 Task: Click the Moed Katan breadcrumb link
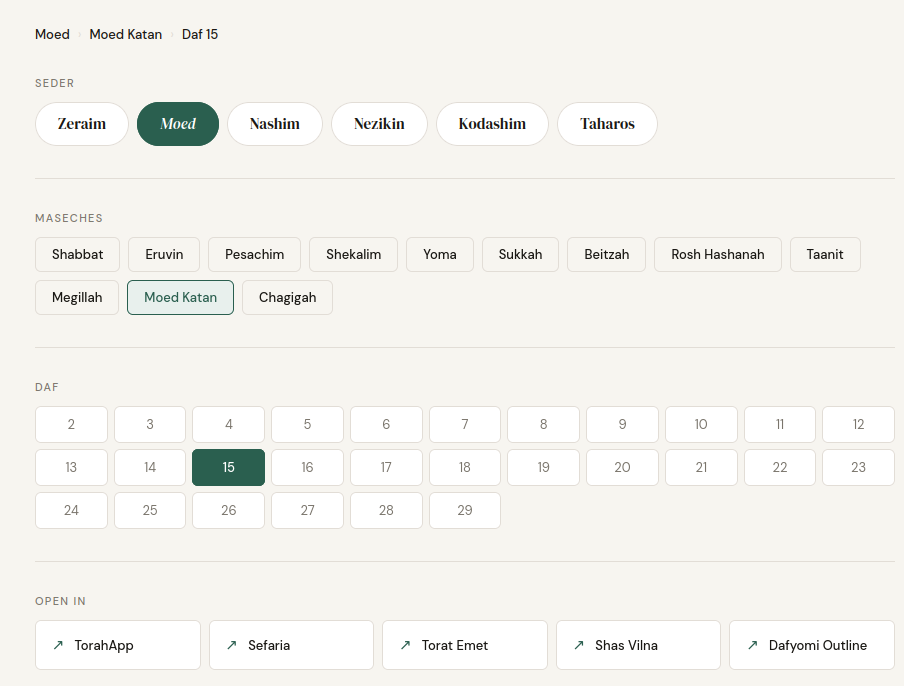[x=125, y=34]
